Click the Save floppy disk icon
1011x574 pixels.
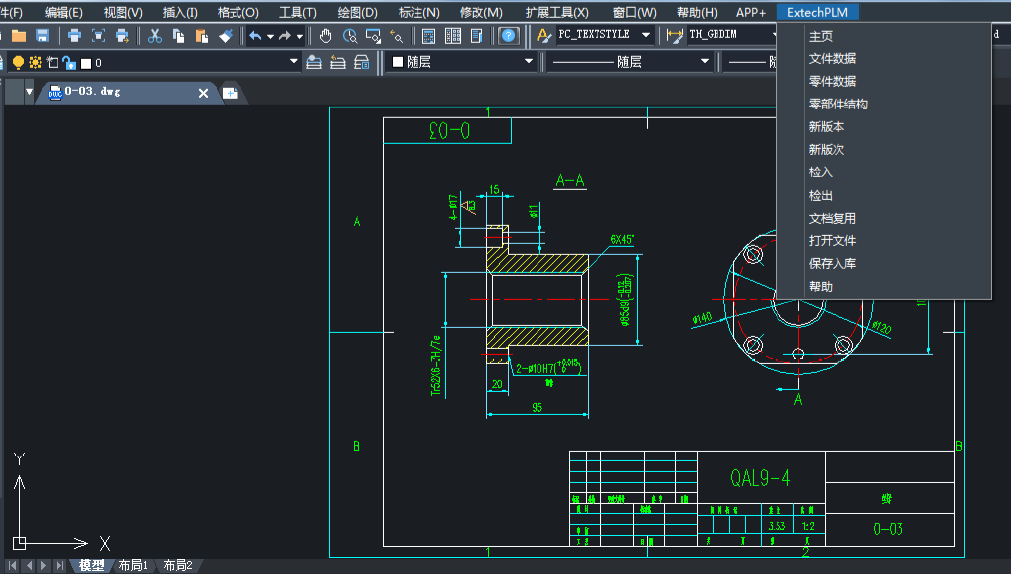tap(42, 36)
